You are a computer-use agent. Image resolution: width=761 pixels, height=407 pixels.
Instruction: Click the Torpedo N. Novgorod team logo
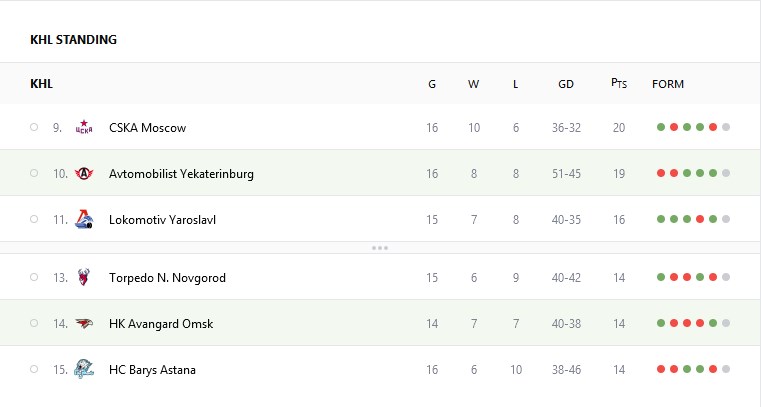pos(84,277)
